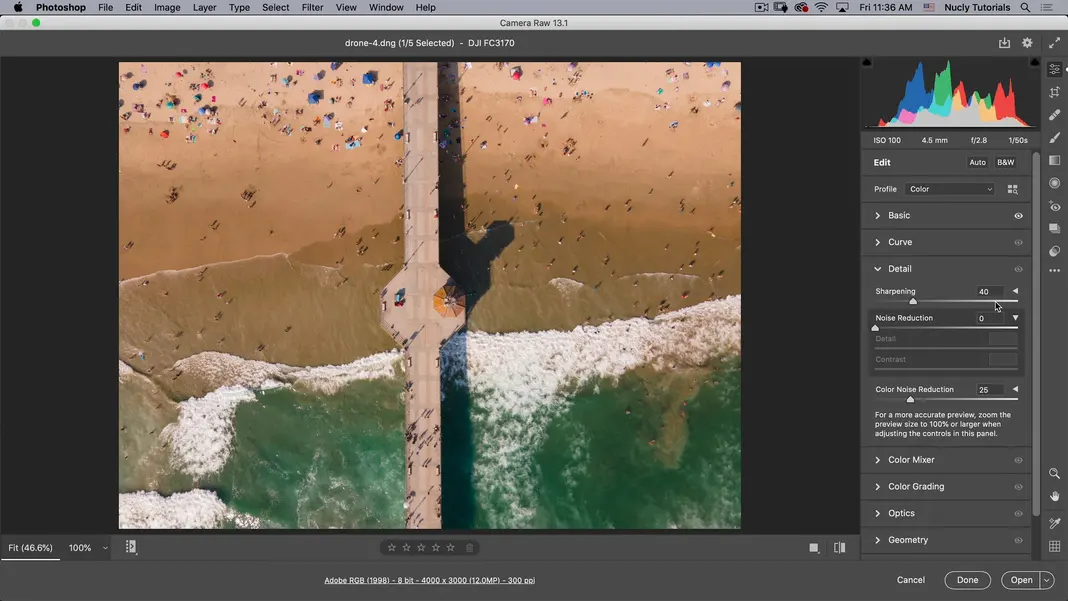This screenshot has height=601, width=1068.
Task: Toggle Color Grading panel visibility eye
Action: click(x=1018, y=487)
